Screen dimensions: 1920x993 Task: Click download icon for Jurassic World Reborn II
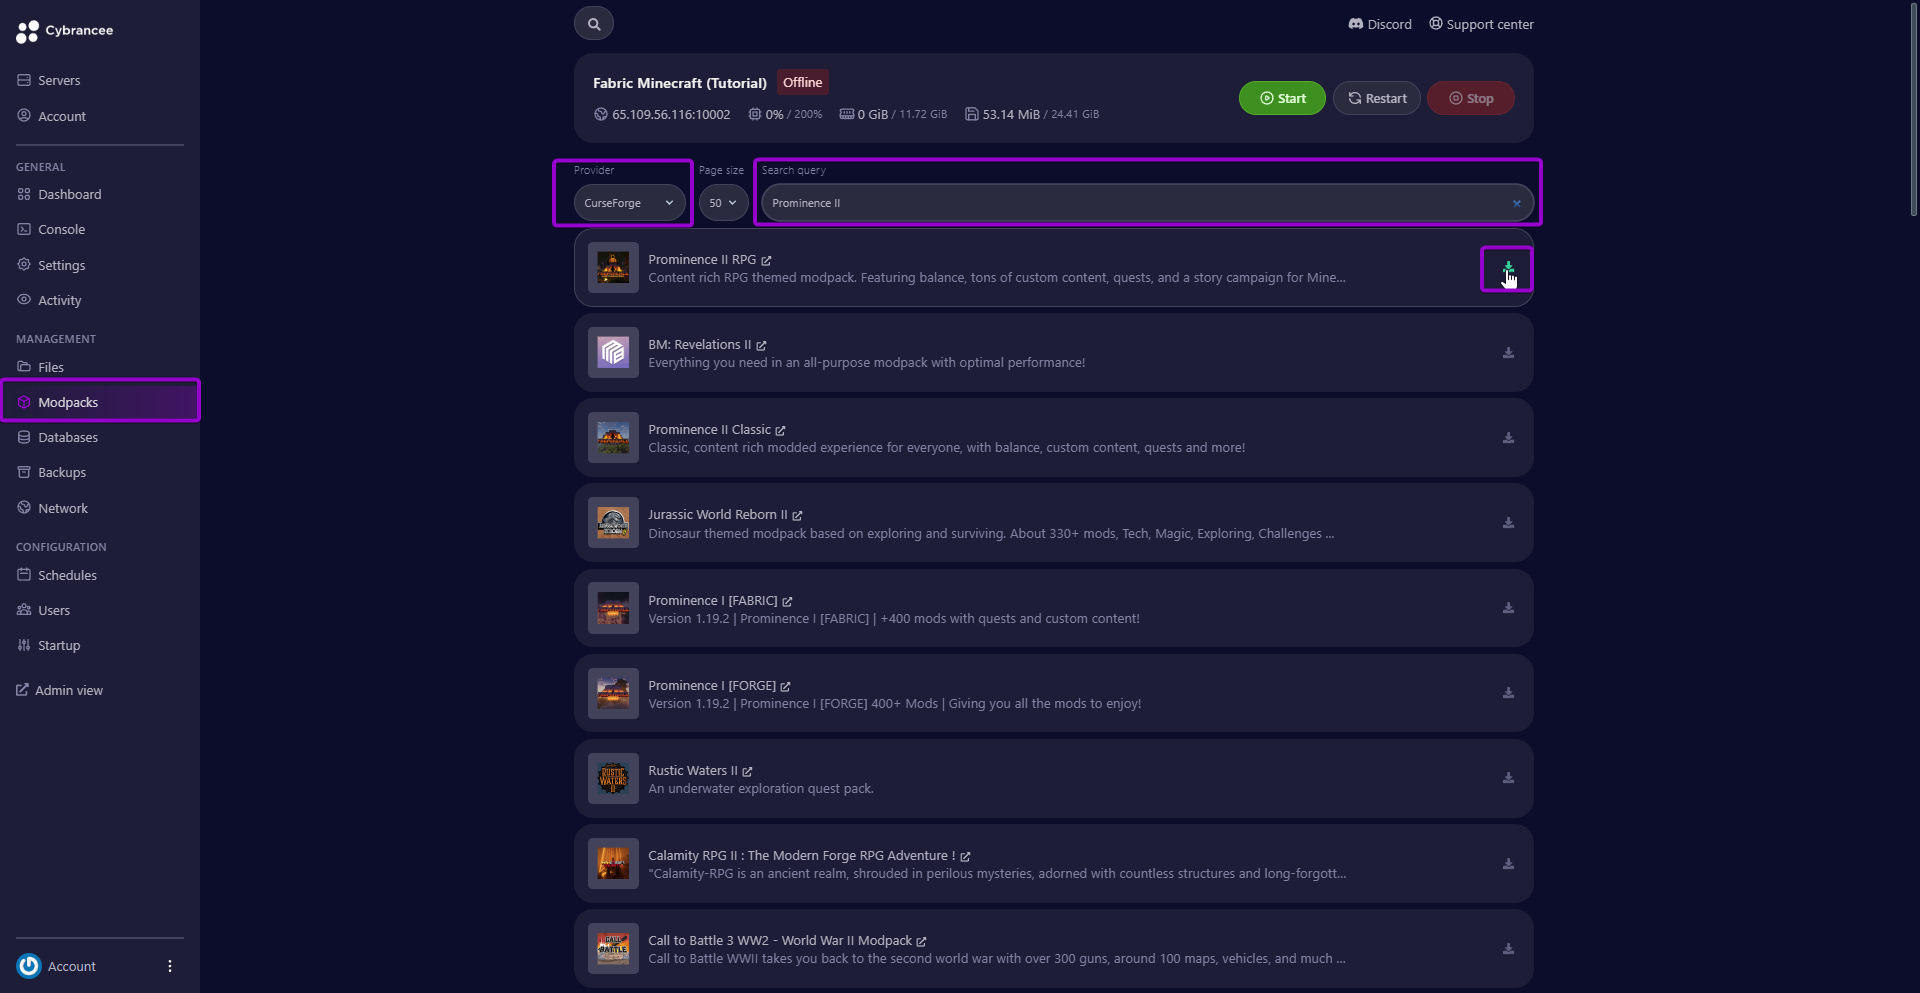[x=1508, y=523]
